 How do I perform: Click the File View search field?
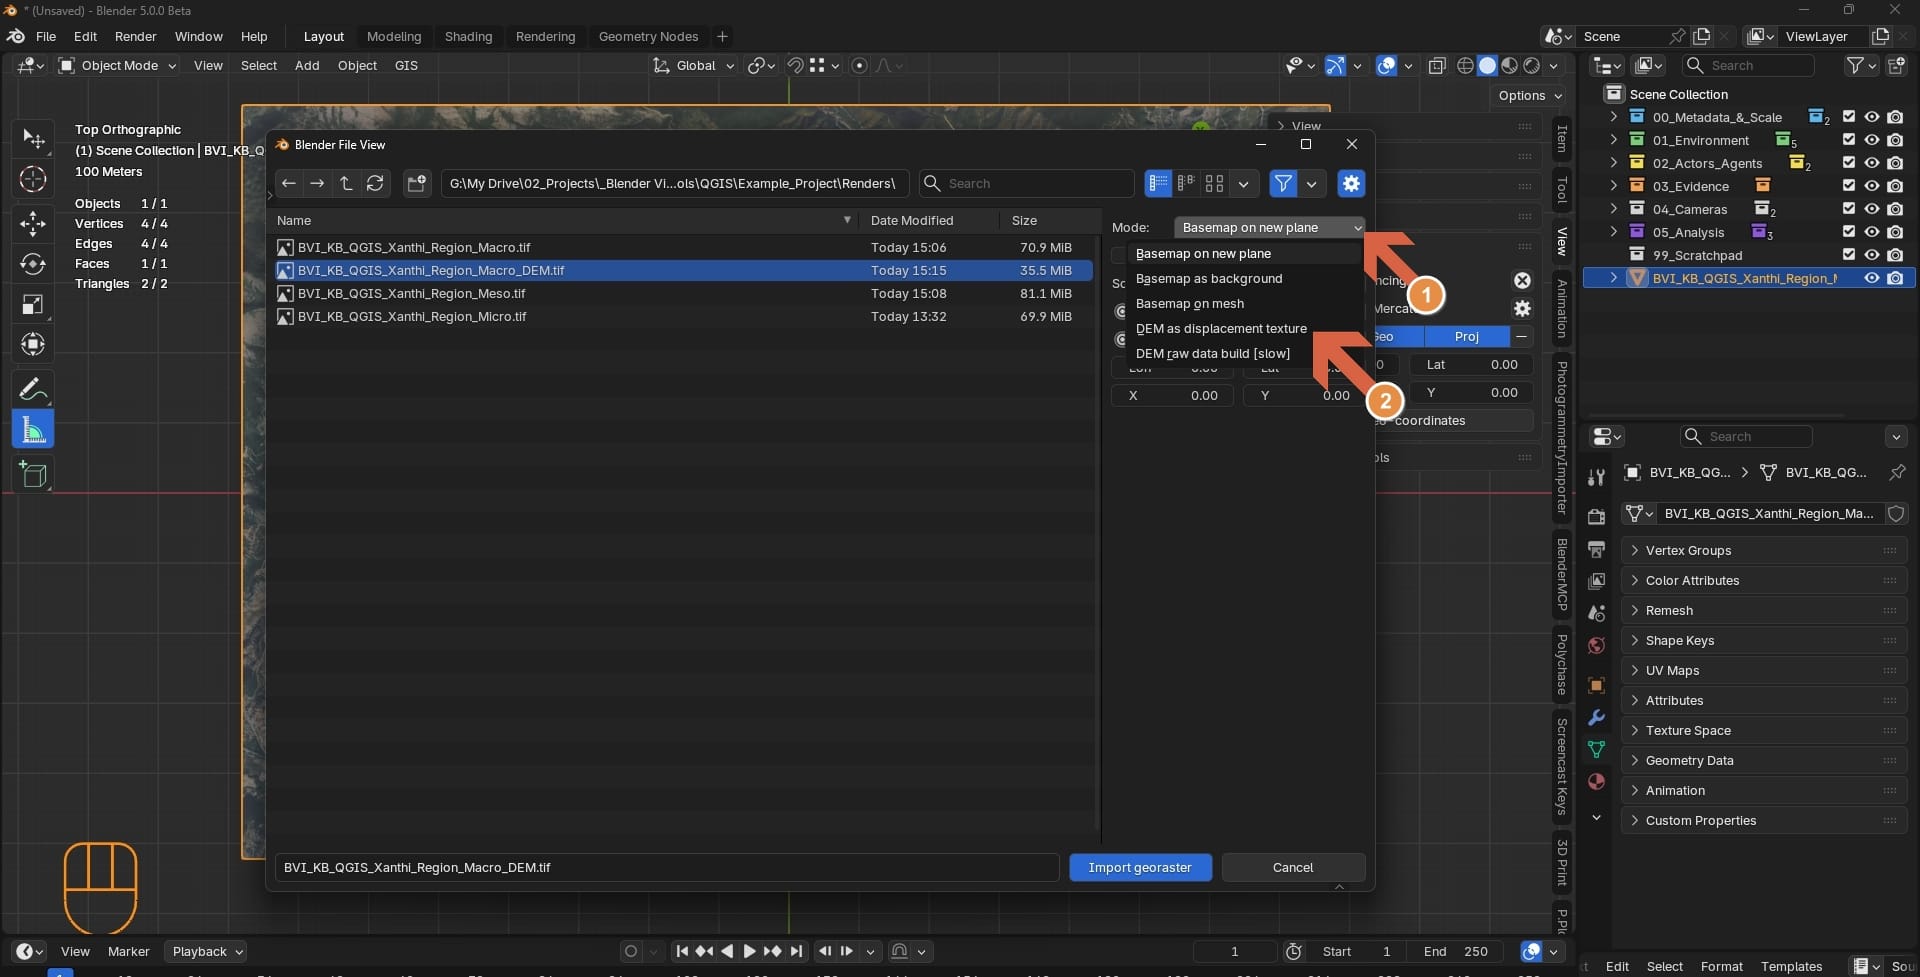1027,183
